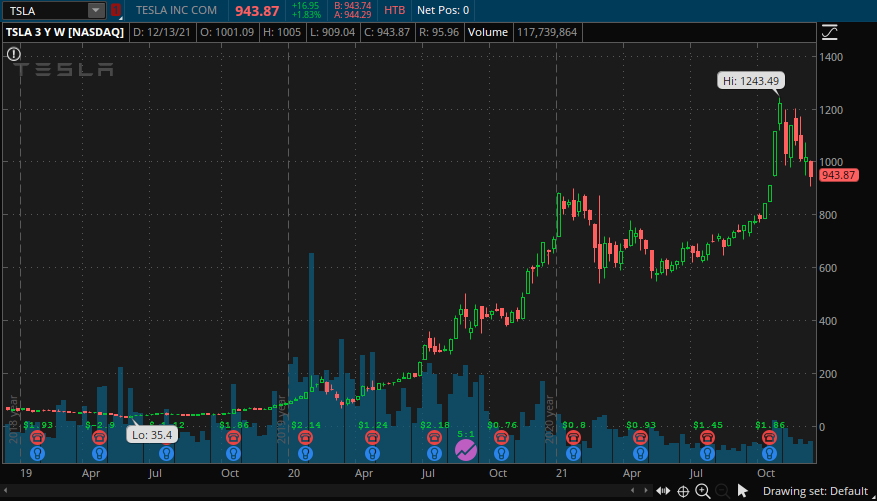
Task: Click the '20' year label on the time axis
Action: tap(295, 473)
